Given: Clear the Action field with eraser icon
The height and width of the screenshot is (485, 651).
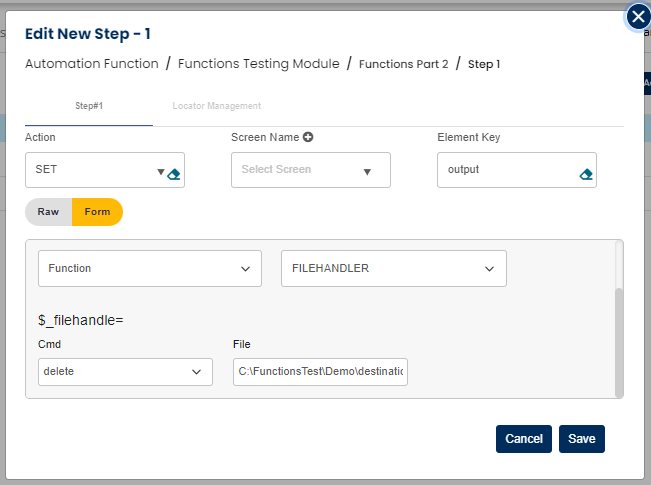Looking at the screenshot, I should coord(173,173).
